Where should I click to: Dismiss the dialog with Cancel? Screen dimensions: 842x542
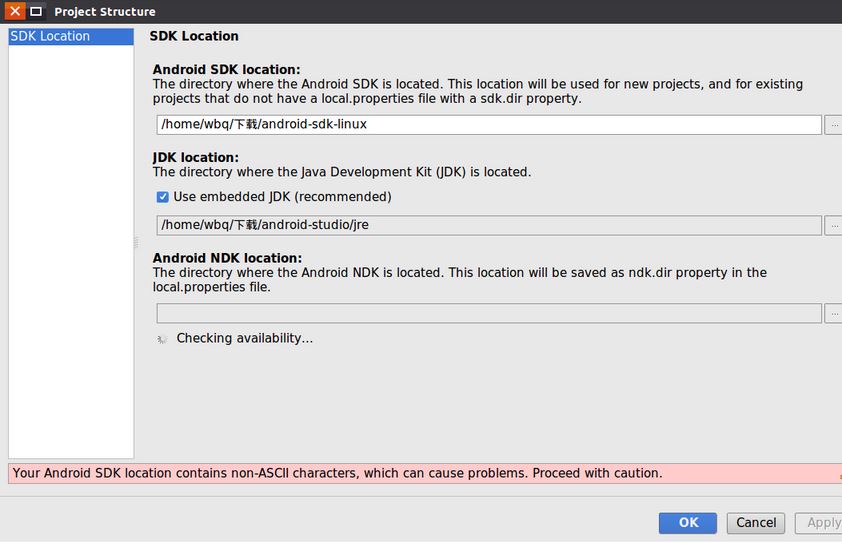(x=756, y=523)
